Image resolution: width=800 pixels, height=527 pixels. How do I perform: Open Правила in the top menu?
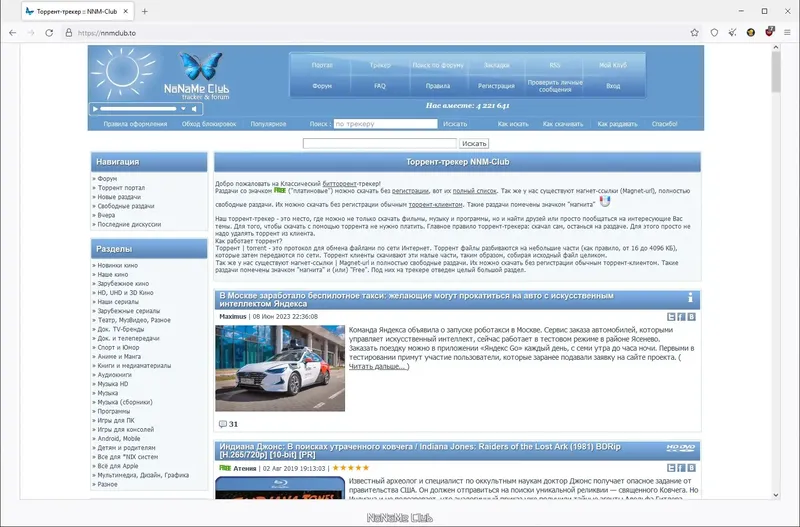(438, 86)
